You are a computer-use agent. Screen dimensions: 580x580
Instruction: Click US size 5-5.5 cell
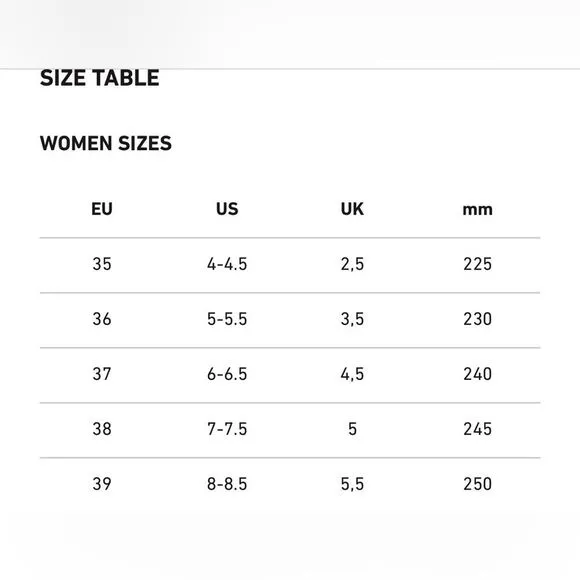tap(227, 319)
